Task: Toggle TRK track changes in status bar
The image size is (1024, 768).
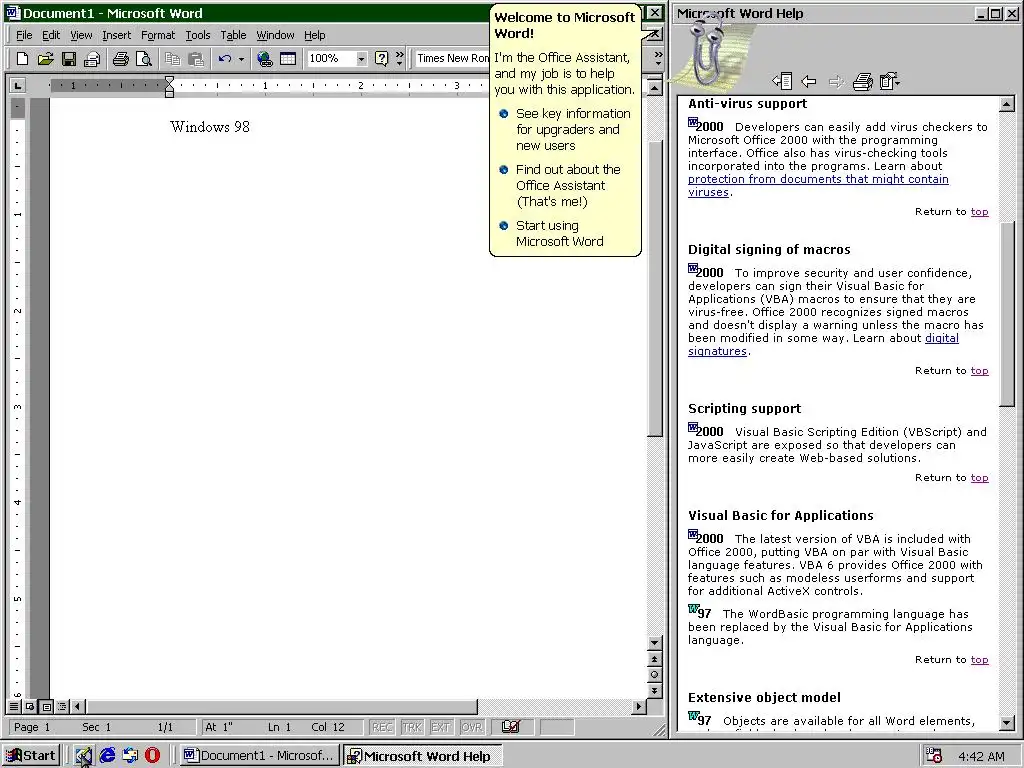Action: pyautogui.click(x=411, y=727)
